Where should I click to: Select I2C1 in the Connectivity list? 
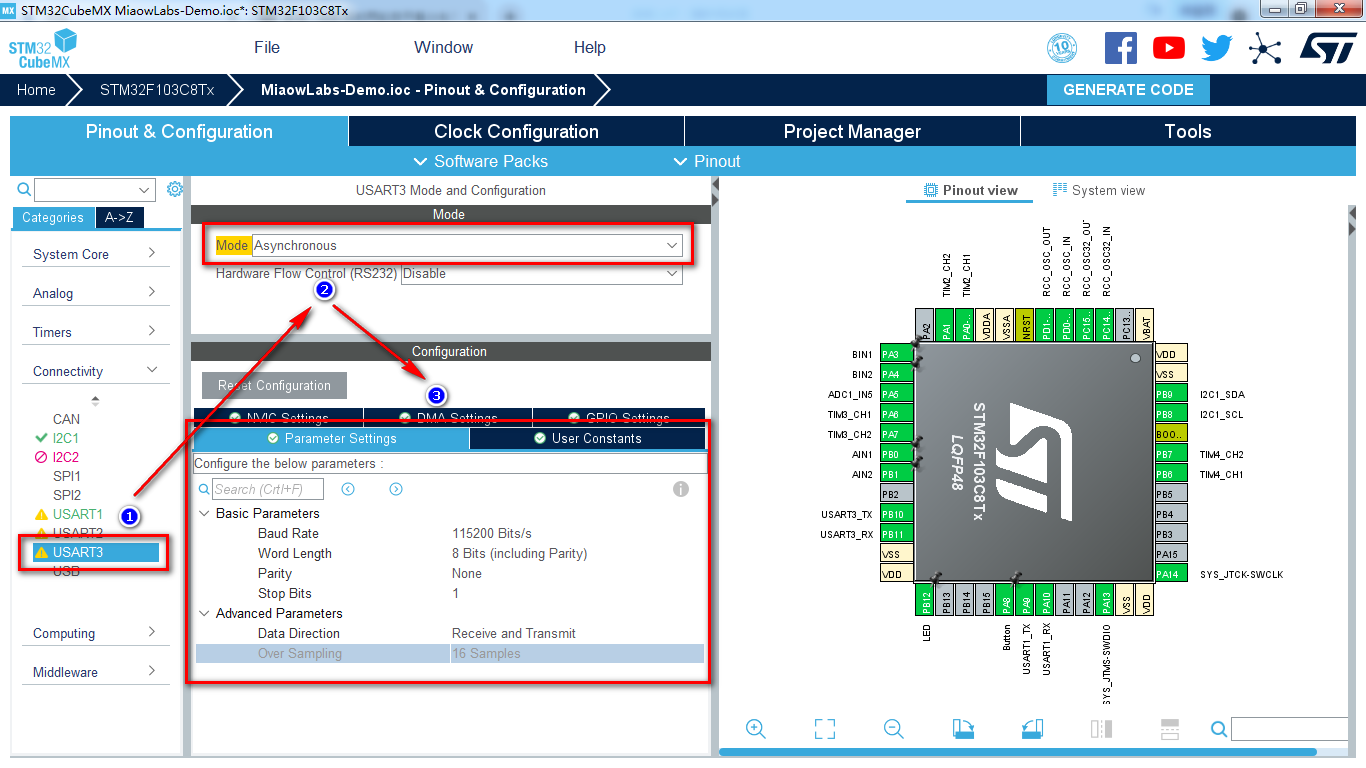[x=66, y=438]
